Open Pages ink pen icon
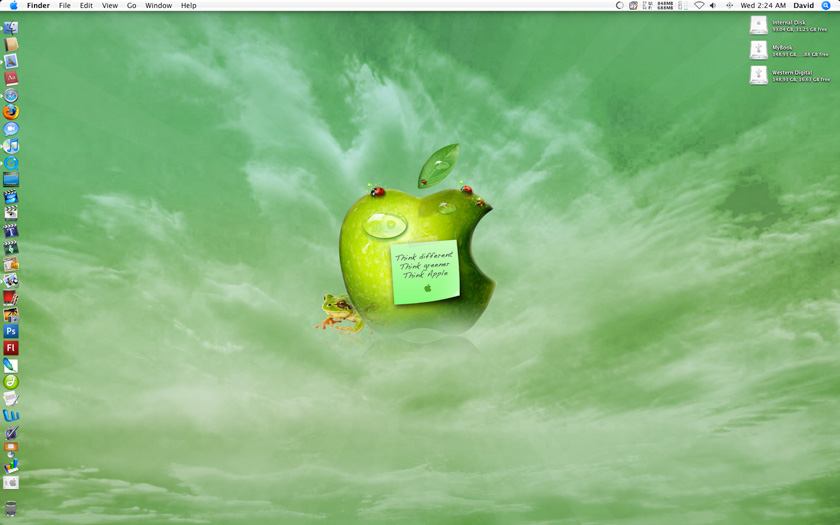The width and height of the screenshot is (840, 525). tap(11, 432)
